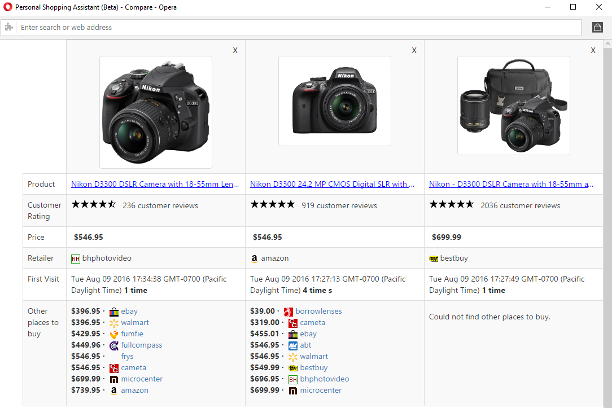612x408 pixels.
Task: Open the microcenter link in the second column
Action: pos(320,390)
